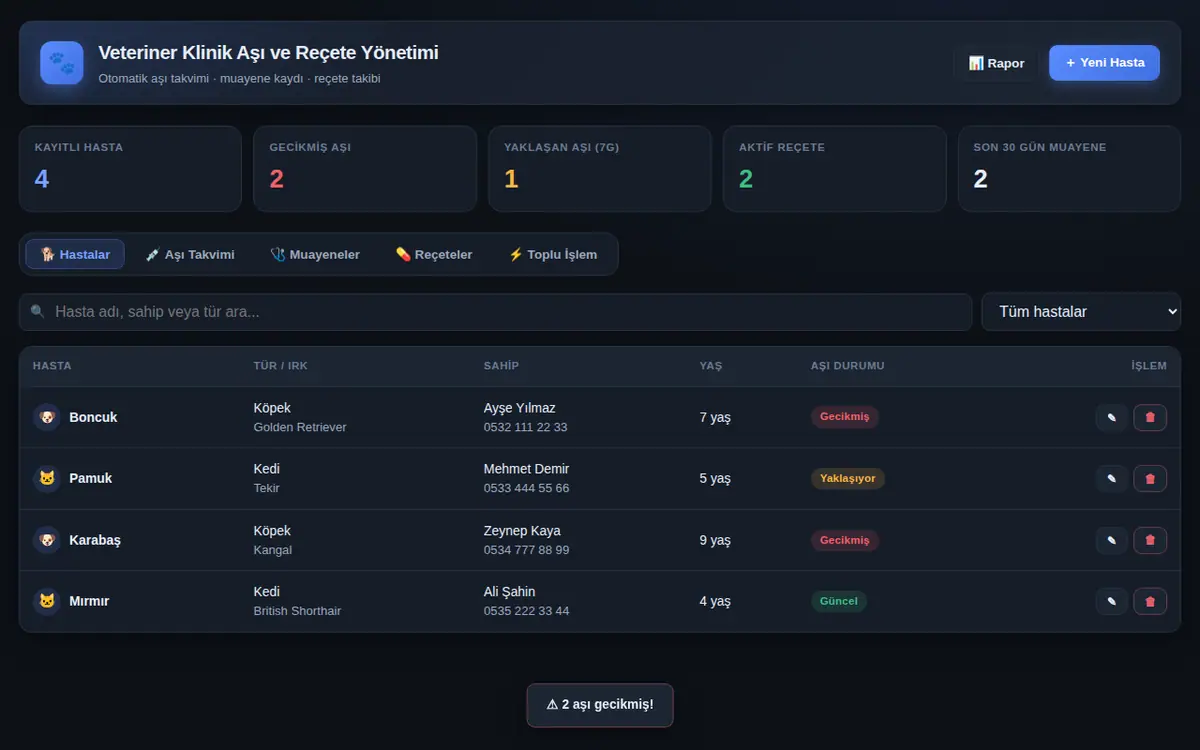Go to the Muayeneler tab

[315, 254]
